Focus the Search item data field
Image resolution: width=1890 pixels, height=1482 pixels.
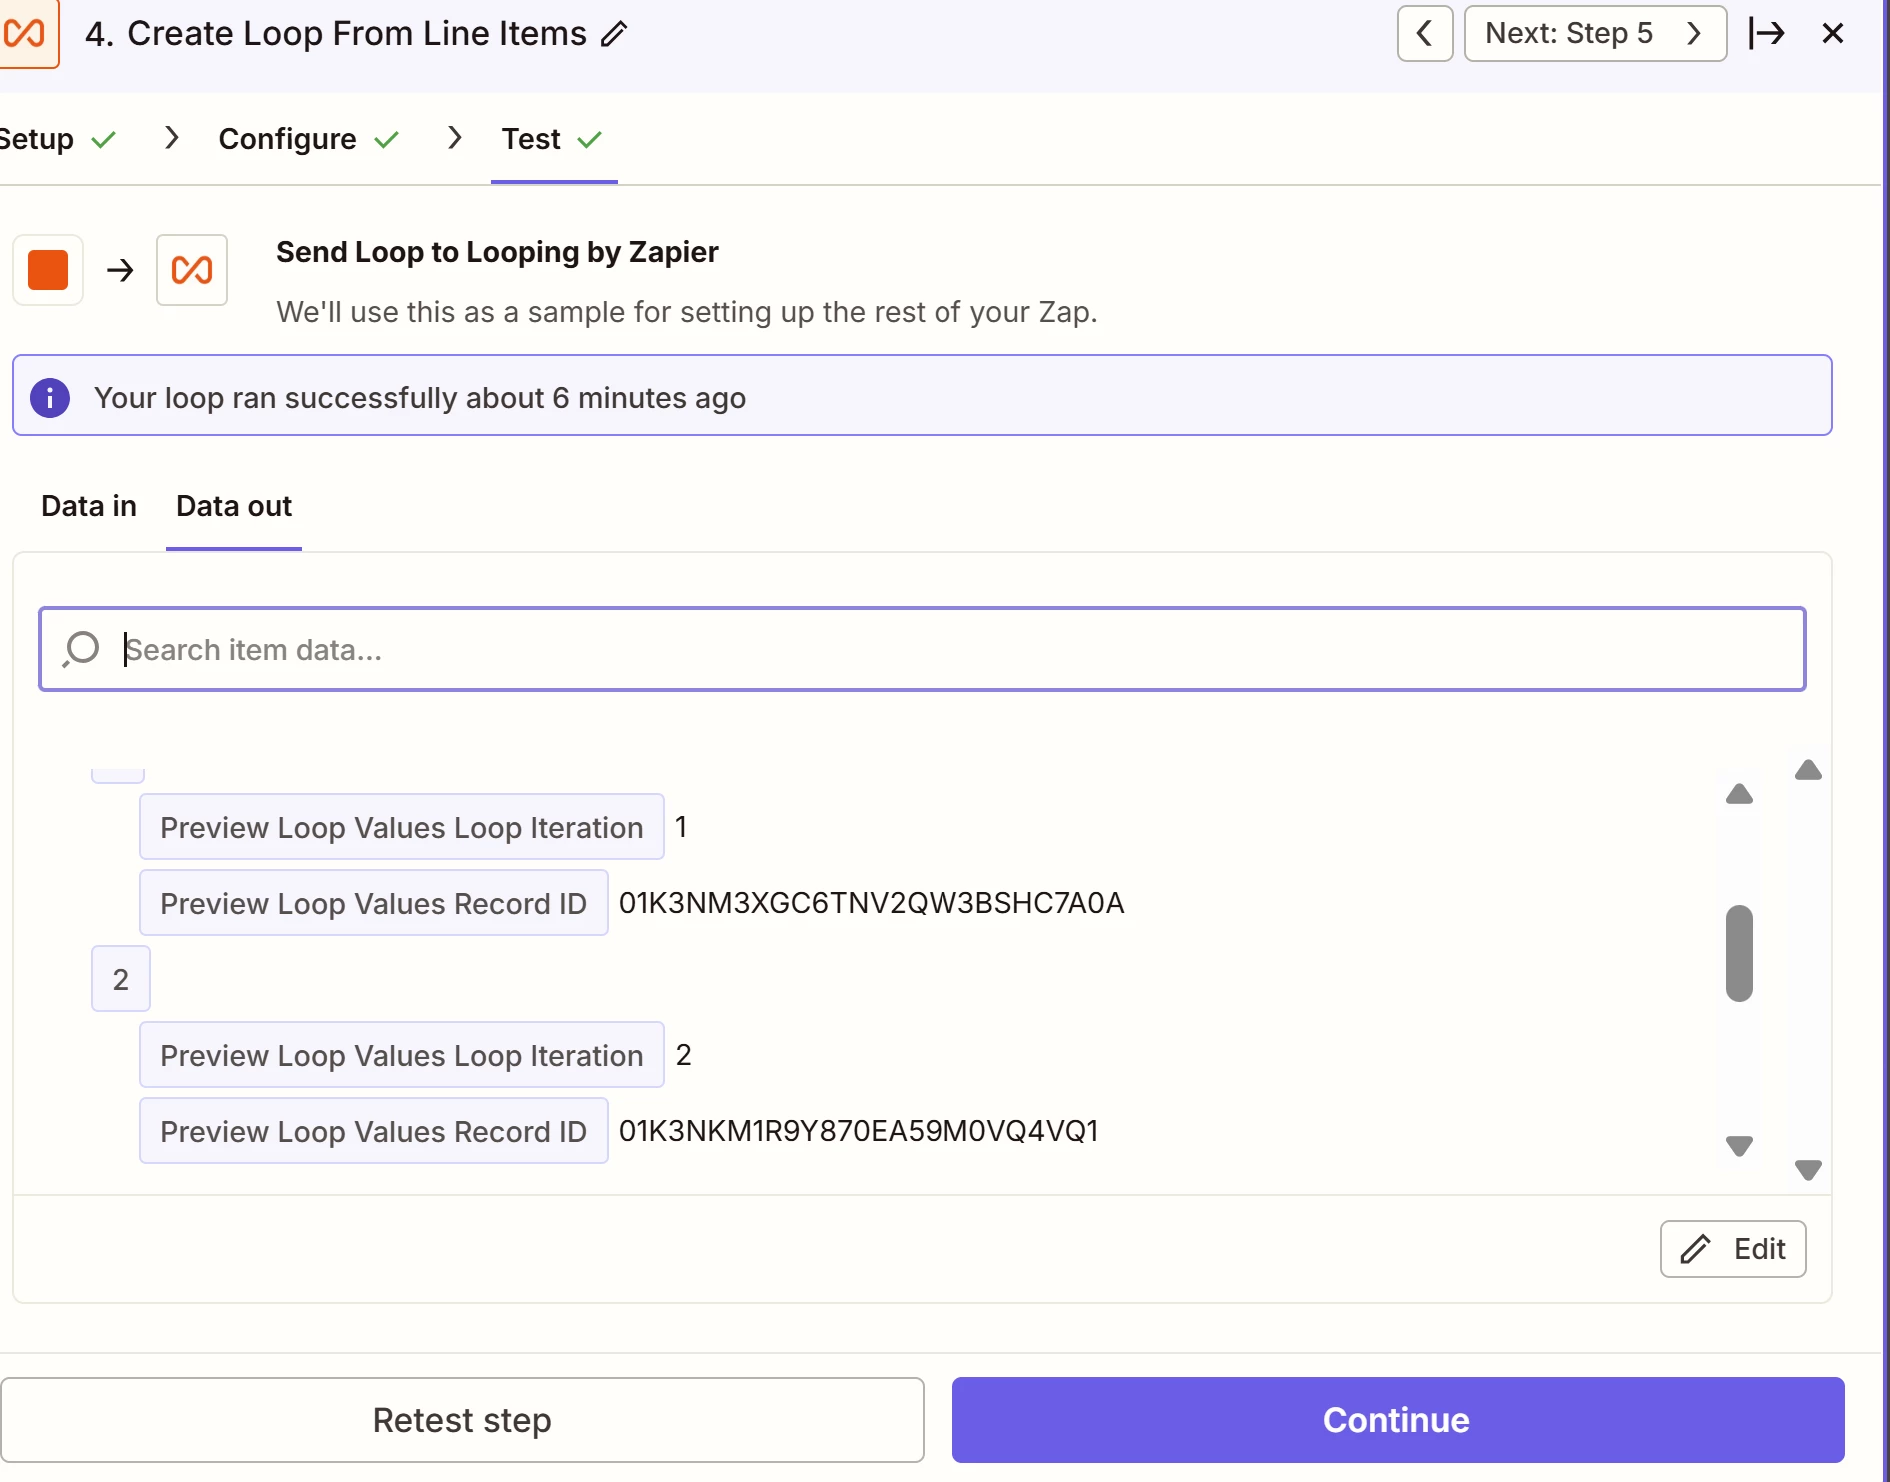pos(922,649)
